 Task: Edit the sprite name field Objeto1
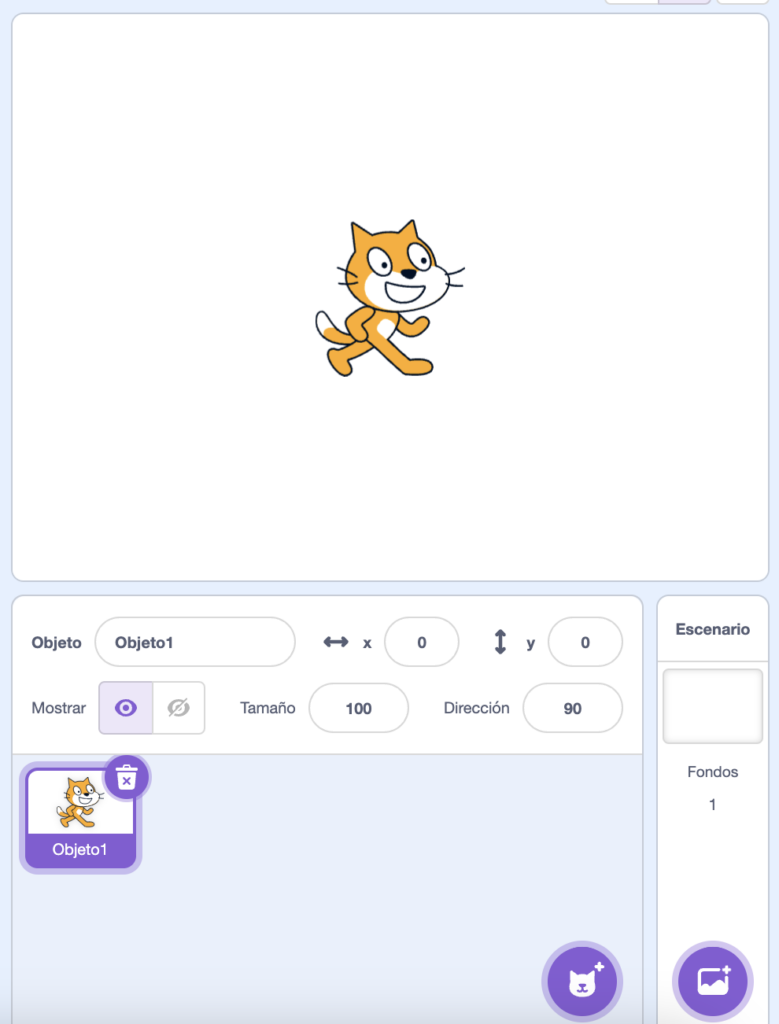coord(195,642)
